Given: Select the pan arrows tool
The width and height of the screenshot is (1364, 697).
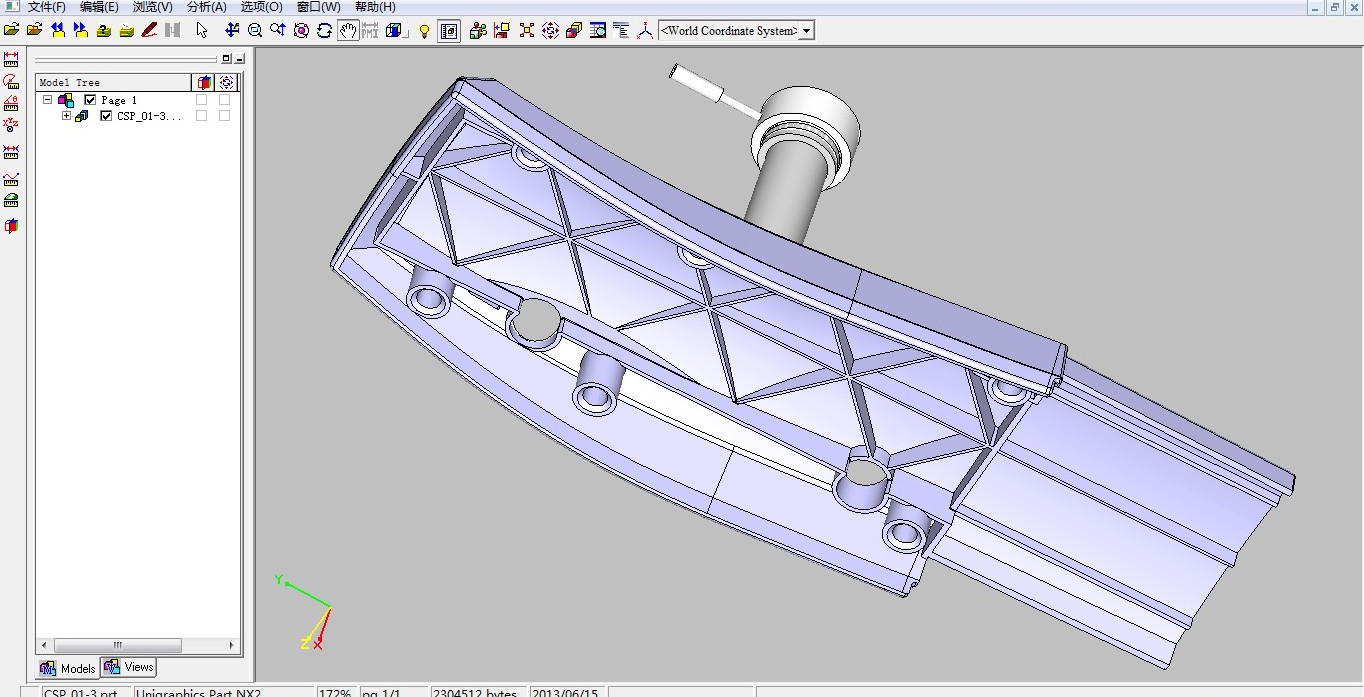Looking at the screenshot, I should [x=232, y=30].
